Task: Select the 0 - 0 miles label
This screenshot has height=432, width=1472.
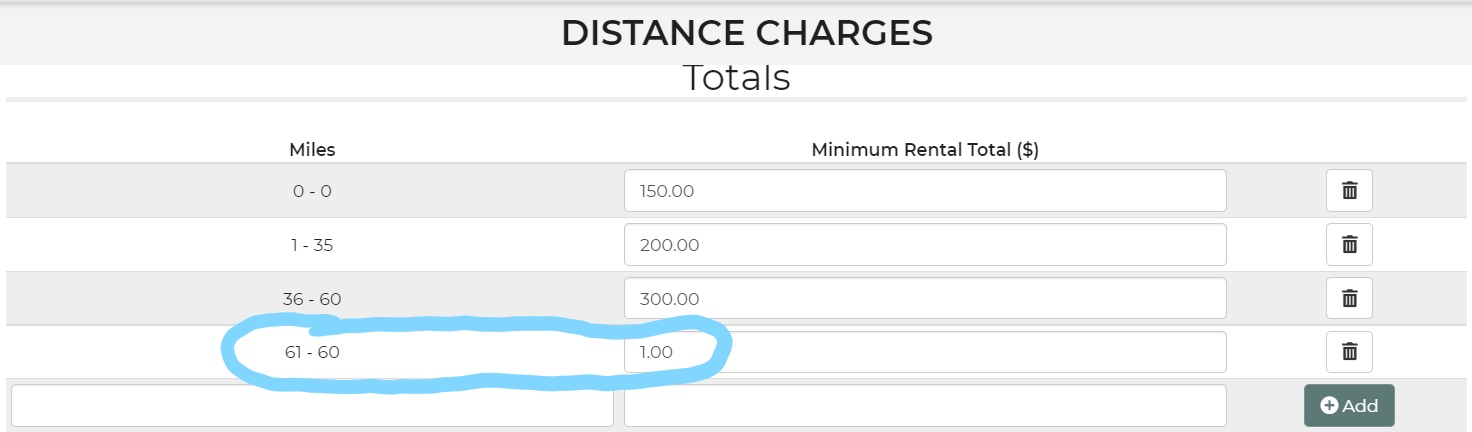Action: coord(312,190)
